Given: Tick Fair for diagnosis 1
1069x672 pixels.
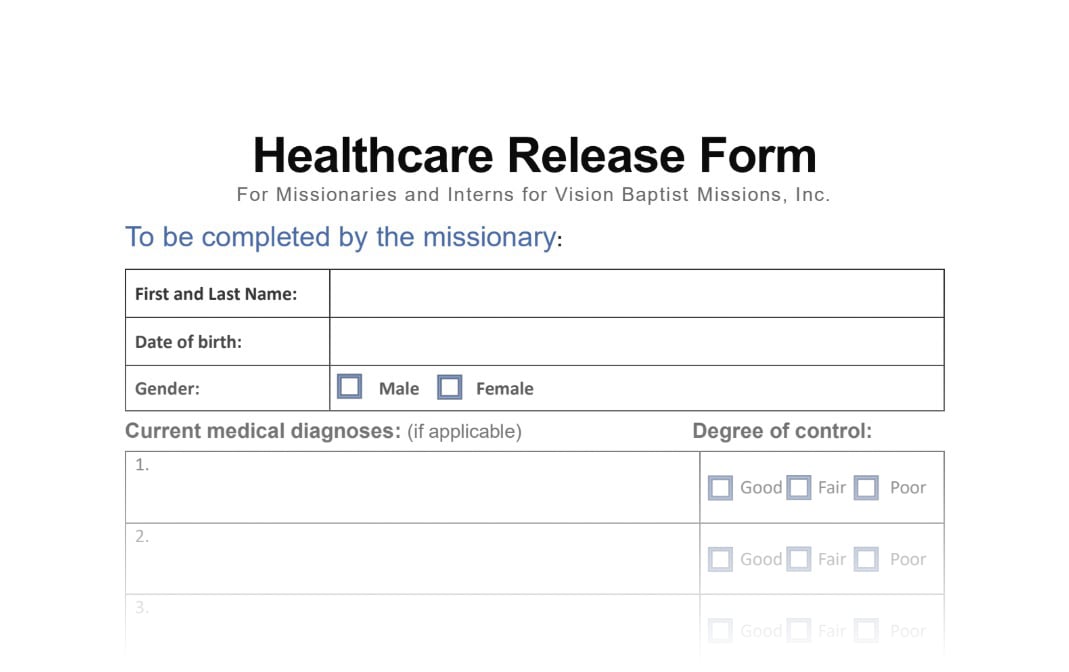Looking at the screenshot, I should pos(798,488).
